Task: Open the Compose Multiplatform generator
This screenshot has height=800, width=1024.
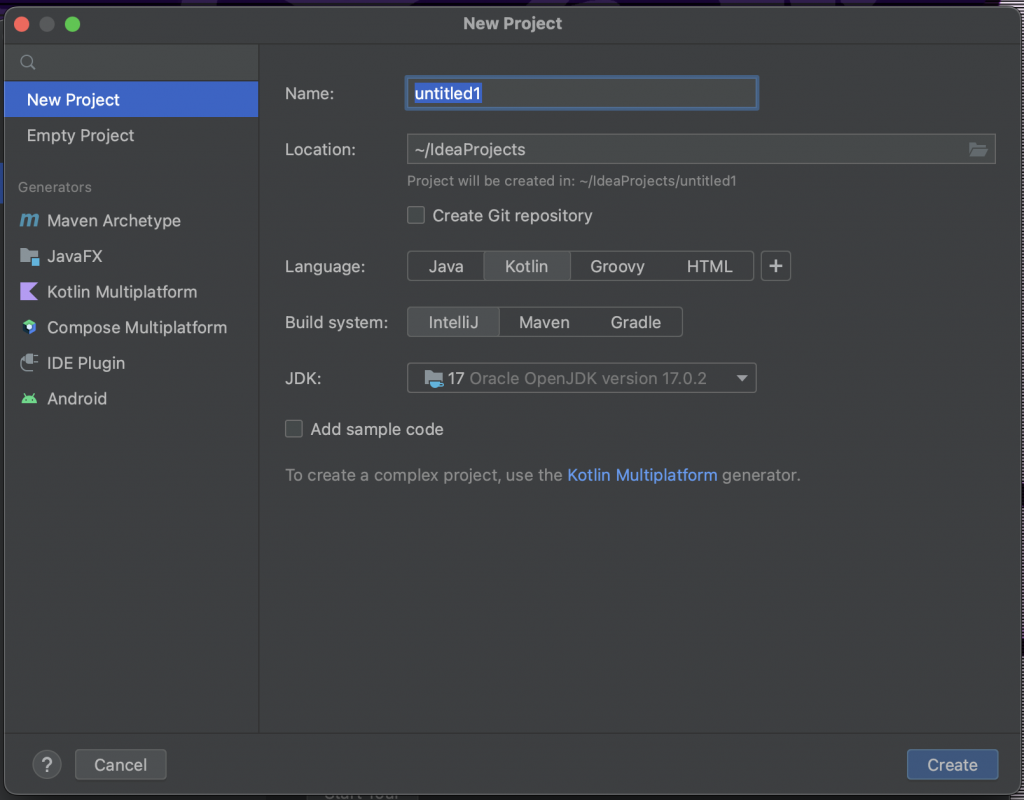Action: coord(131,327)
